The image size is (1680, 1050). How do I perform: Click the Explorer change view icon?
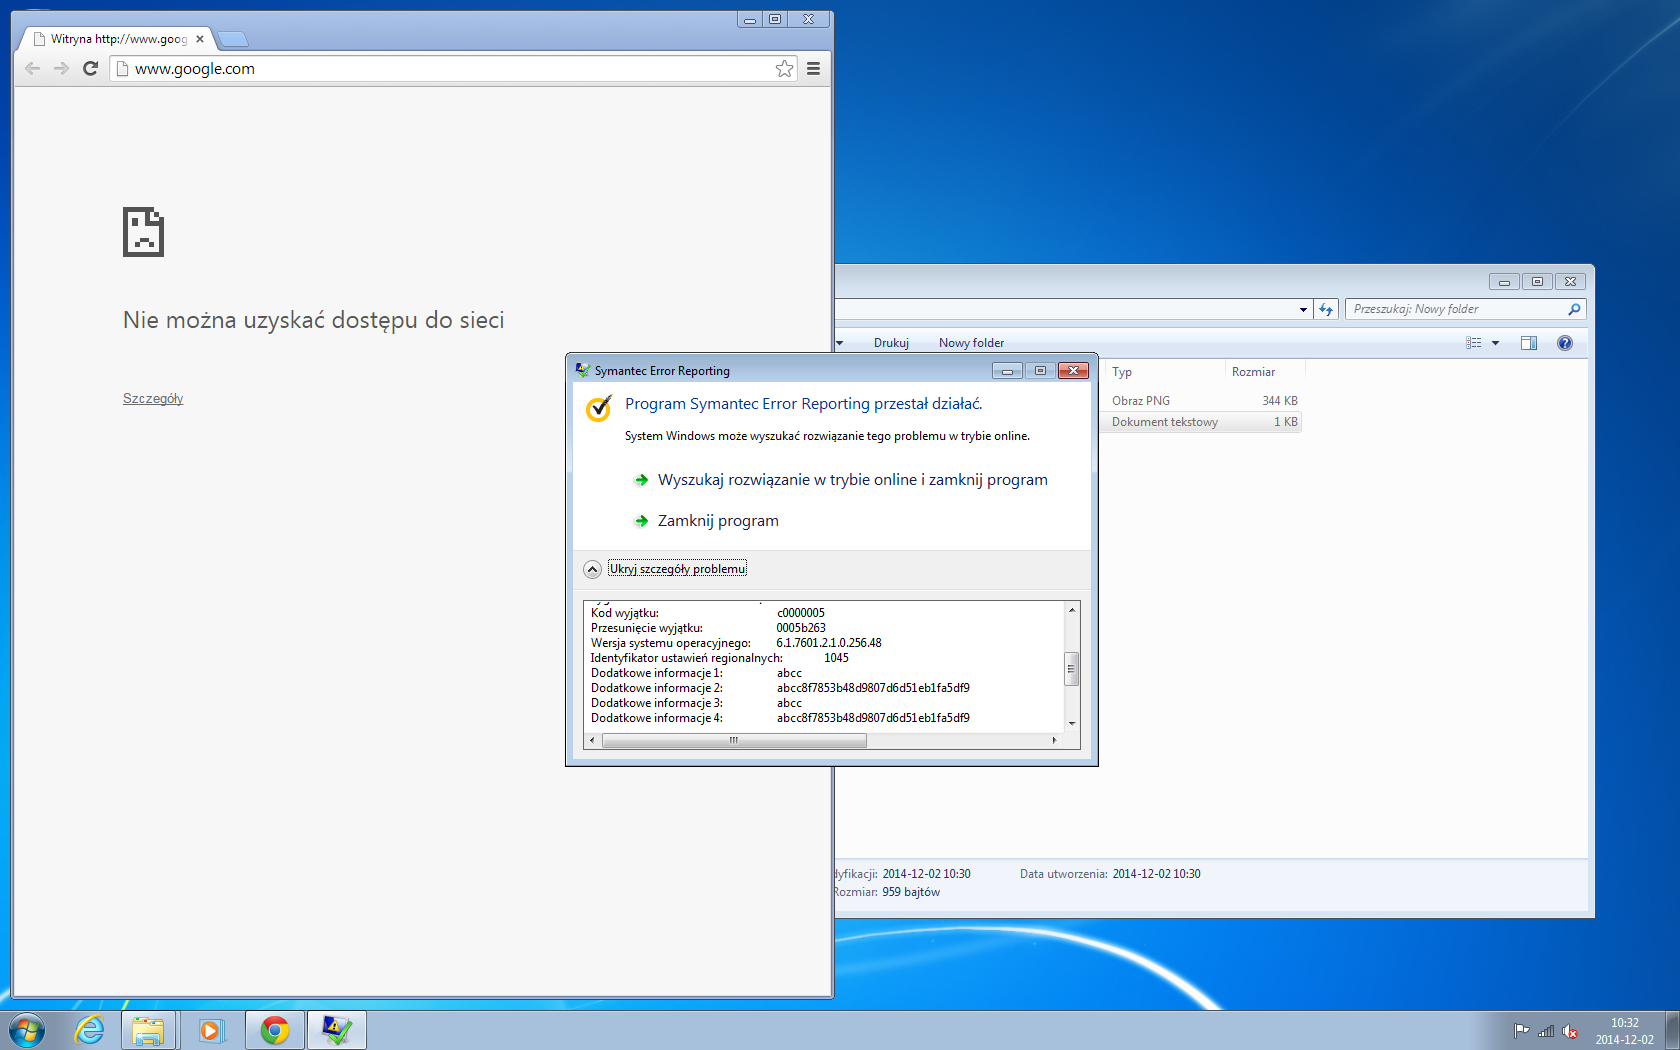coord(1474,343)
